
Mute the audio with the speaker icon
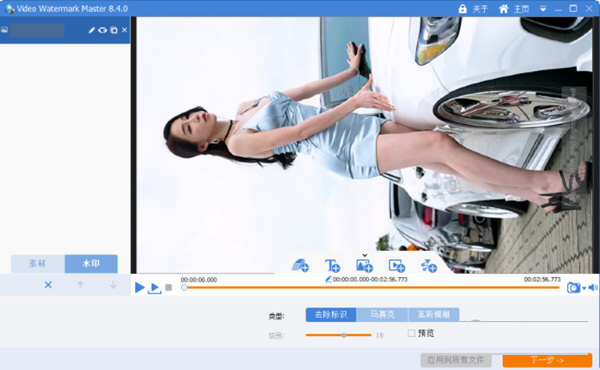tap(593, 287)
